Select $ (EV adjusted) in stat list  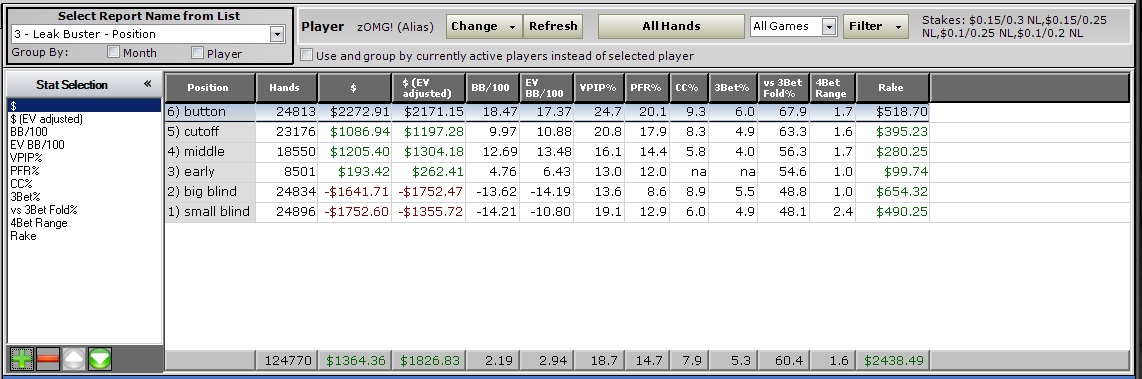click(47, 119)
